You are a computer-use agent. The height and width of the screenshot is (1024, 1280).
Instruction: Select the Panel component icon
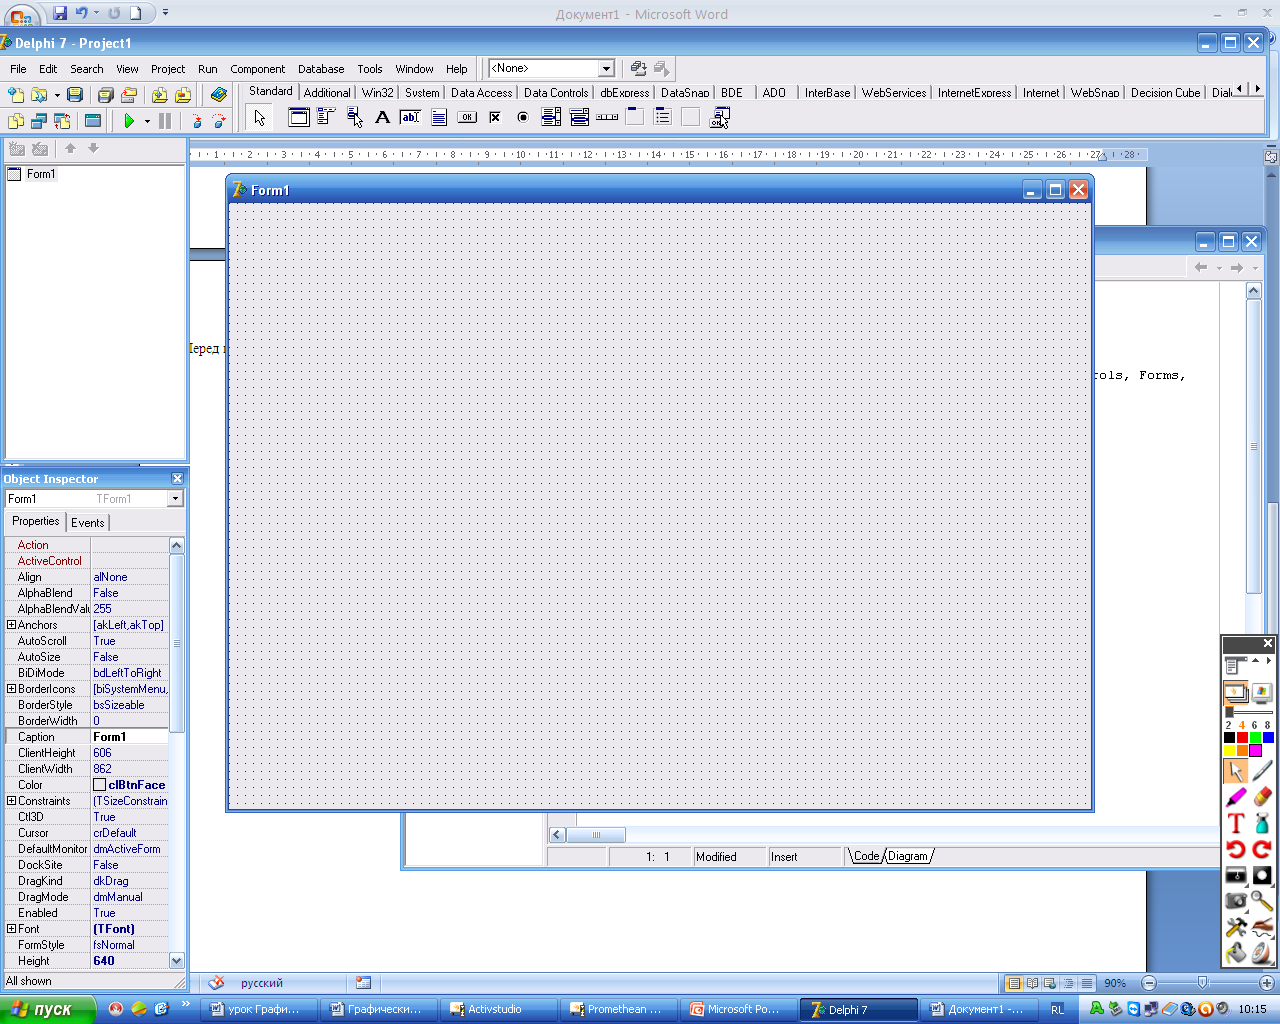691,117
